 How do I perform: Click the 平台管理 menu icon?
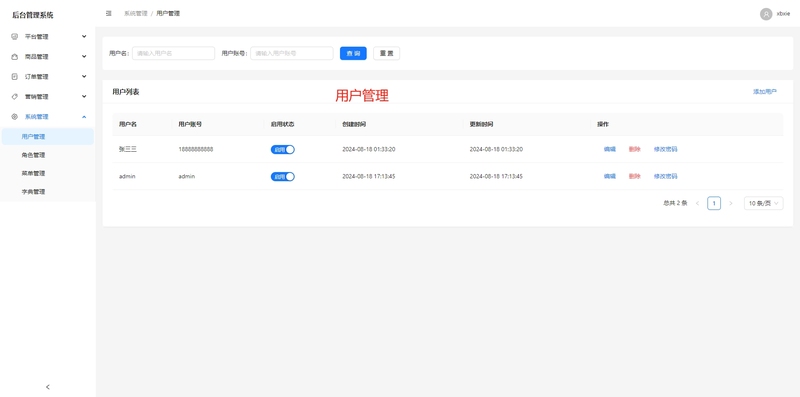click(x=14, y=37)
